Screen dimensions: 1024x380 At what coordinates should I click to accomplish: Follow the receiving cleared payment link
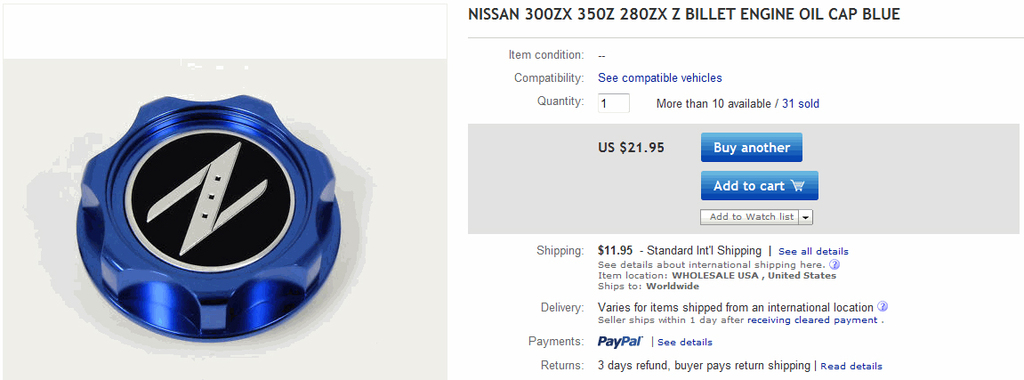point(812,321)
